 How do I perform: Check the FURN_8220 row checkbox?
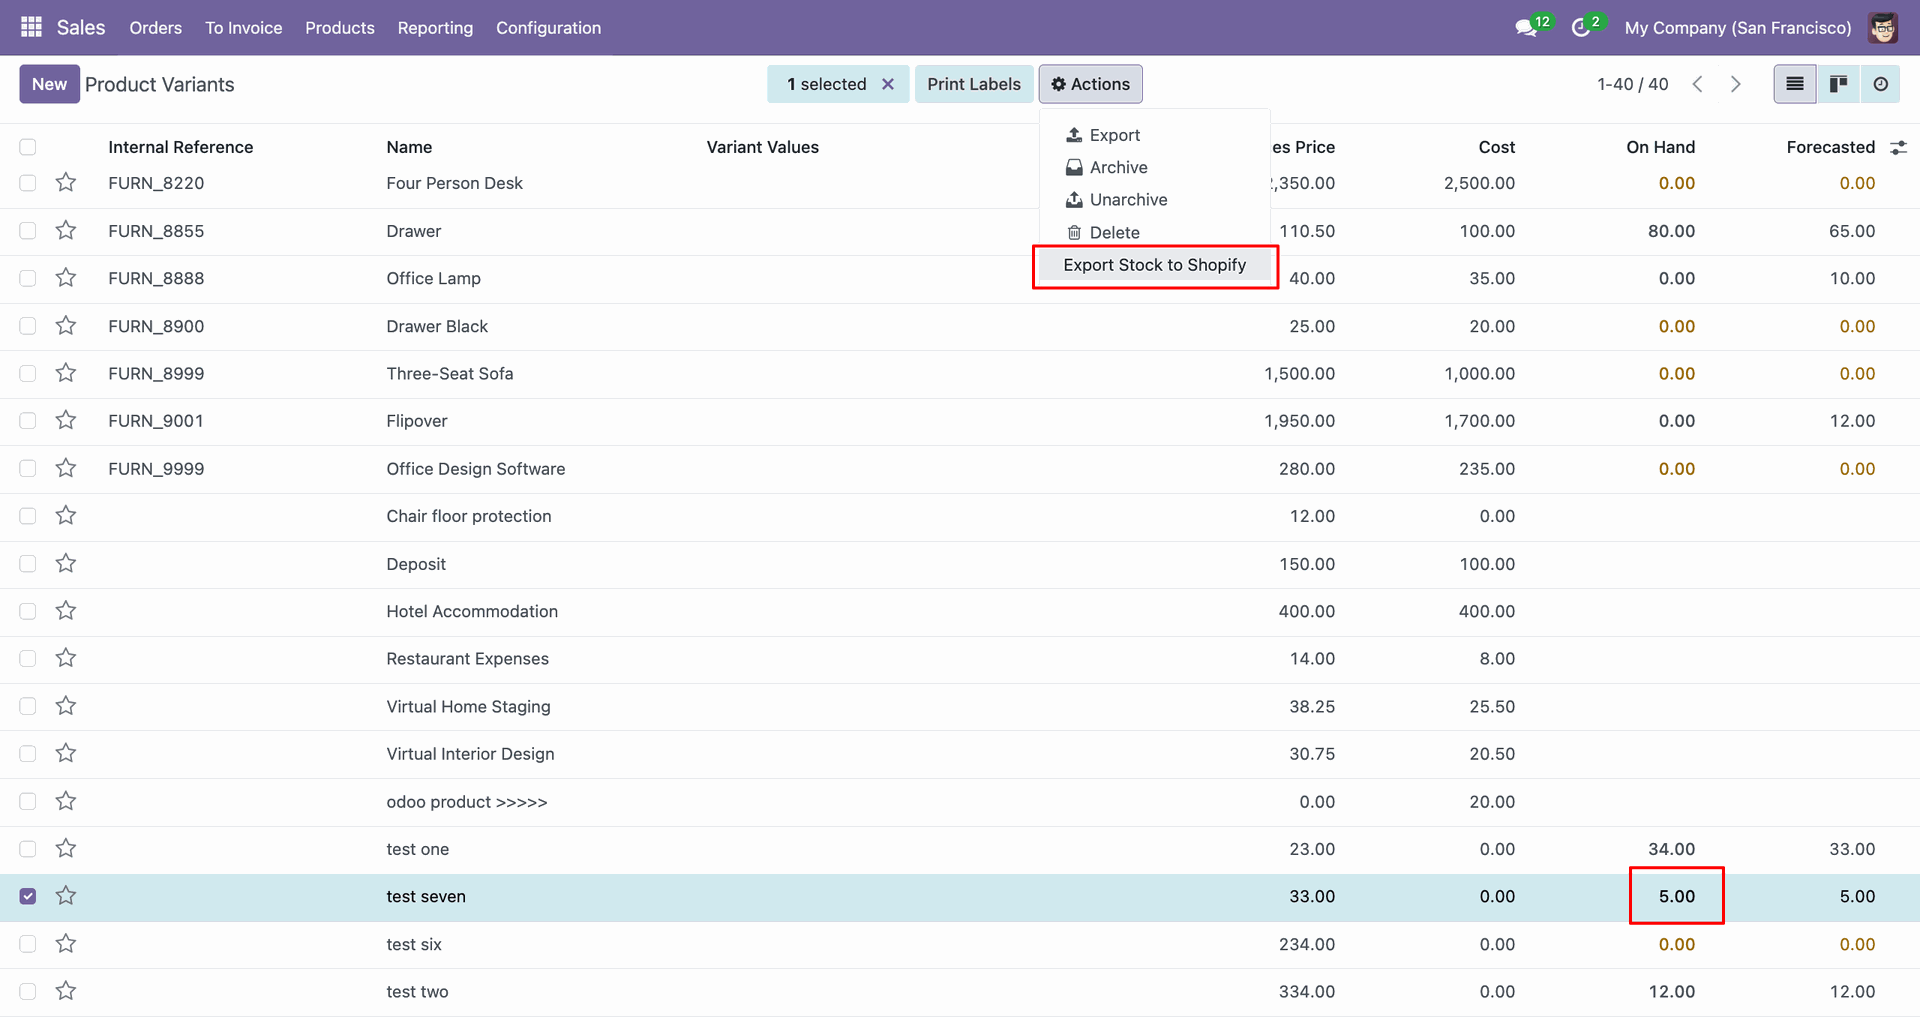[28, 183]
